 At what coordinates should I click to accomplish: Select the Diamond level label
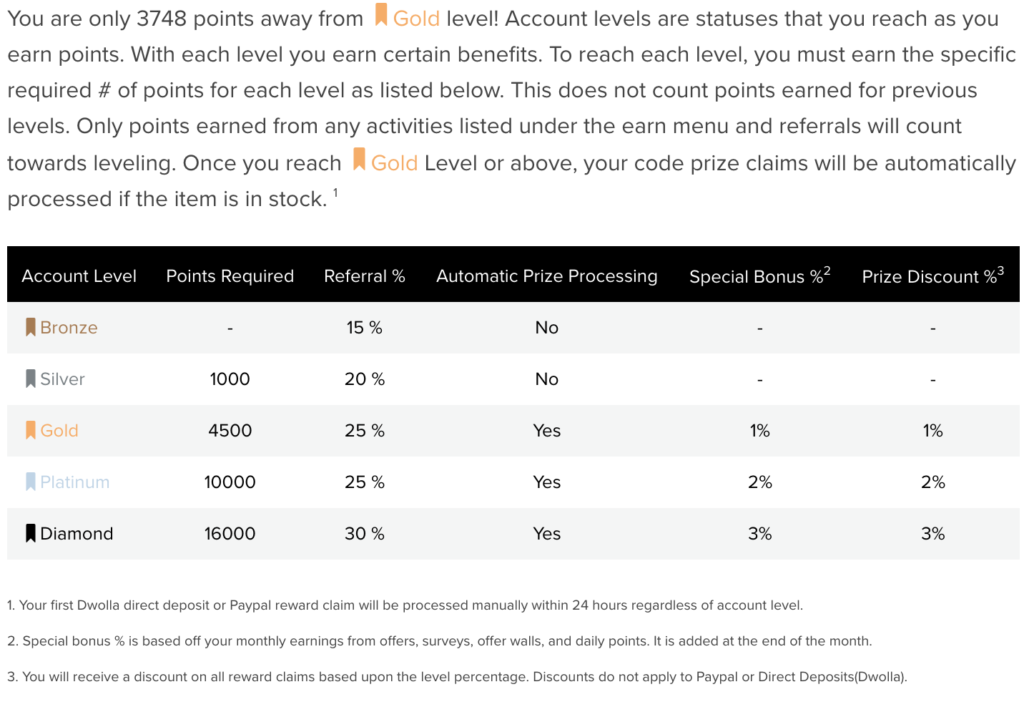[x=76, y=533]
